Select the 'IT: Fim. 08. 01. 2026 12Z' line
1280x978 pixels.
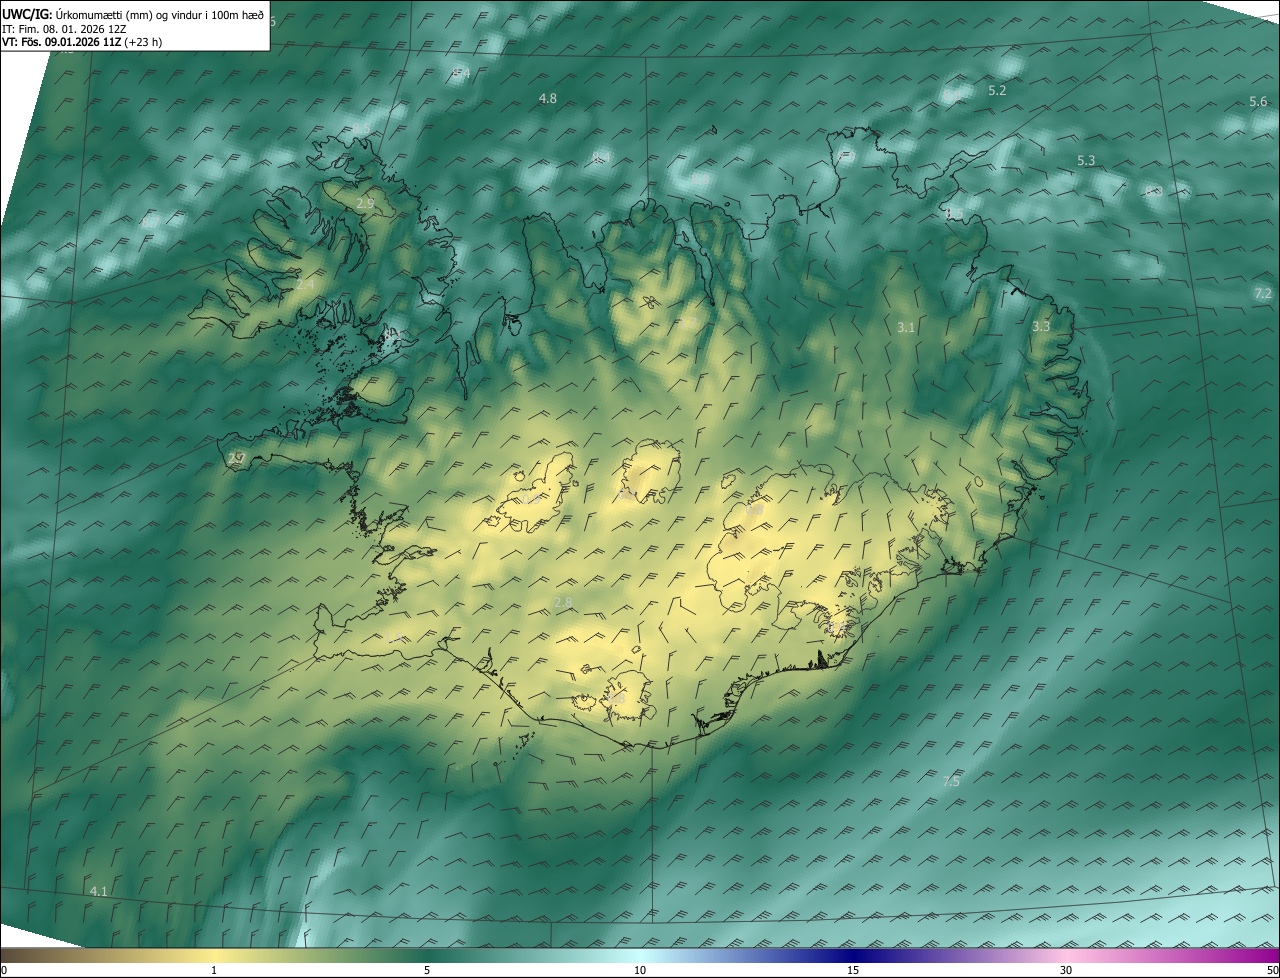(64, 29)
